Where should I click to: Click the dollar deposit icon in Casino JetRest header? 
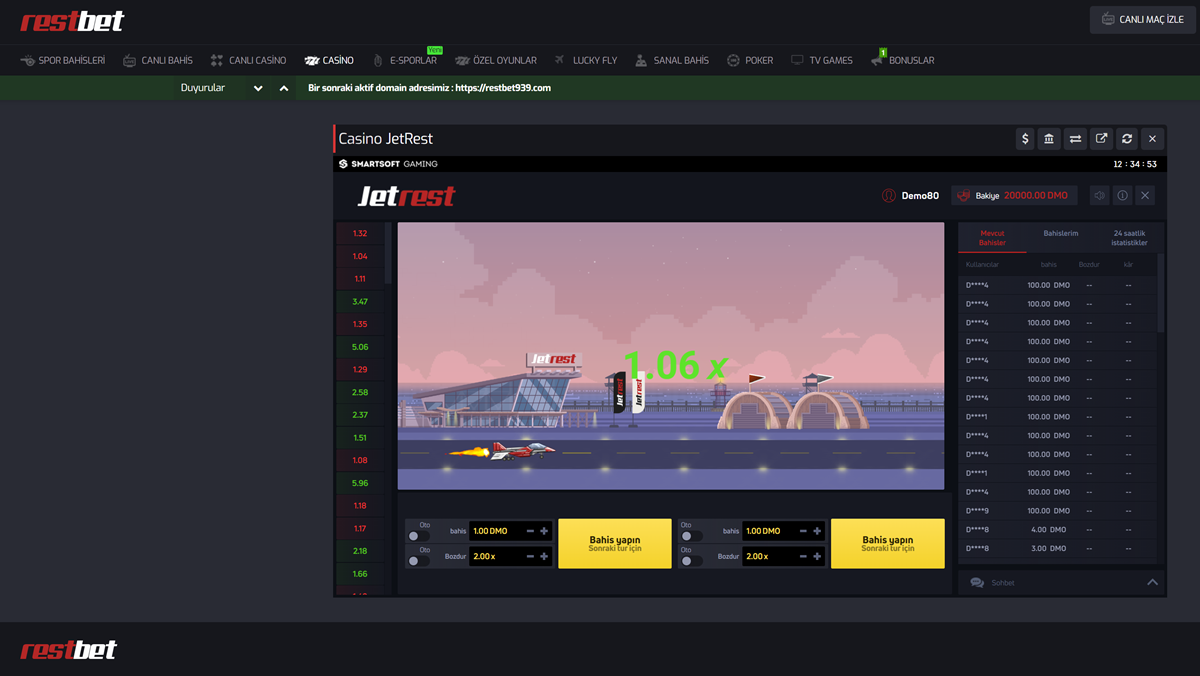click(x=1025, y=139)
